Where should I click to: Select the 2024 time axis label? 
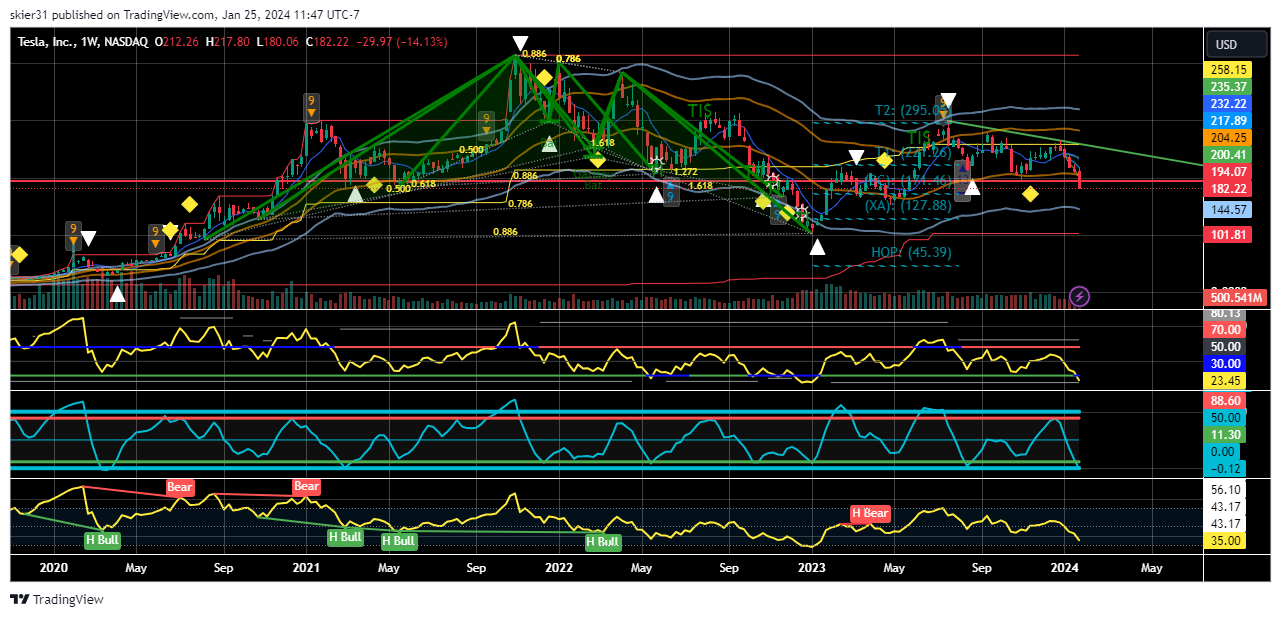pos(1065,568)
